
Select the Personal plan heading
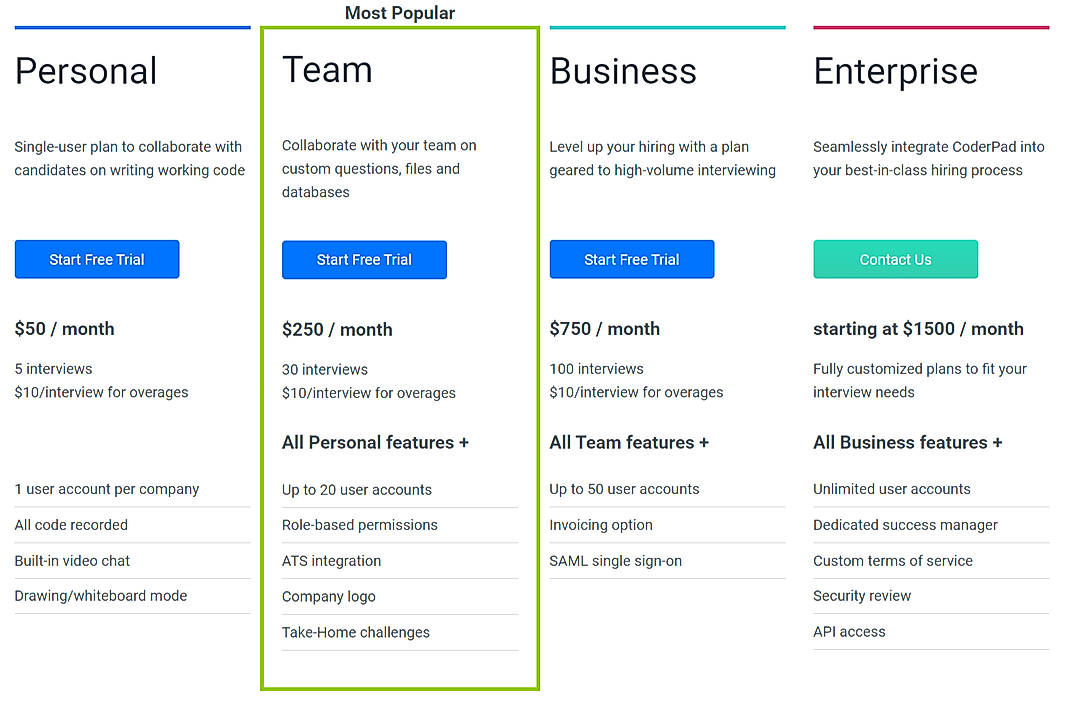85,71
